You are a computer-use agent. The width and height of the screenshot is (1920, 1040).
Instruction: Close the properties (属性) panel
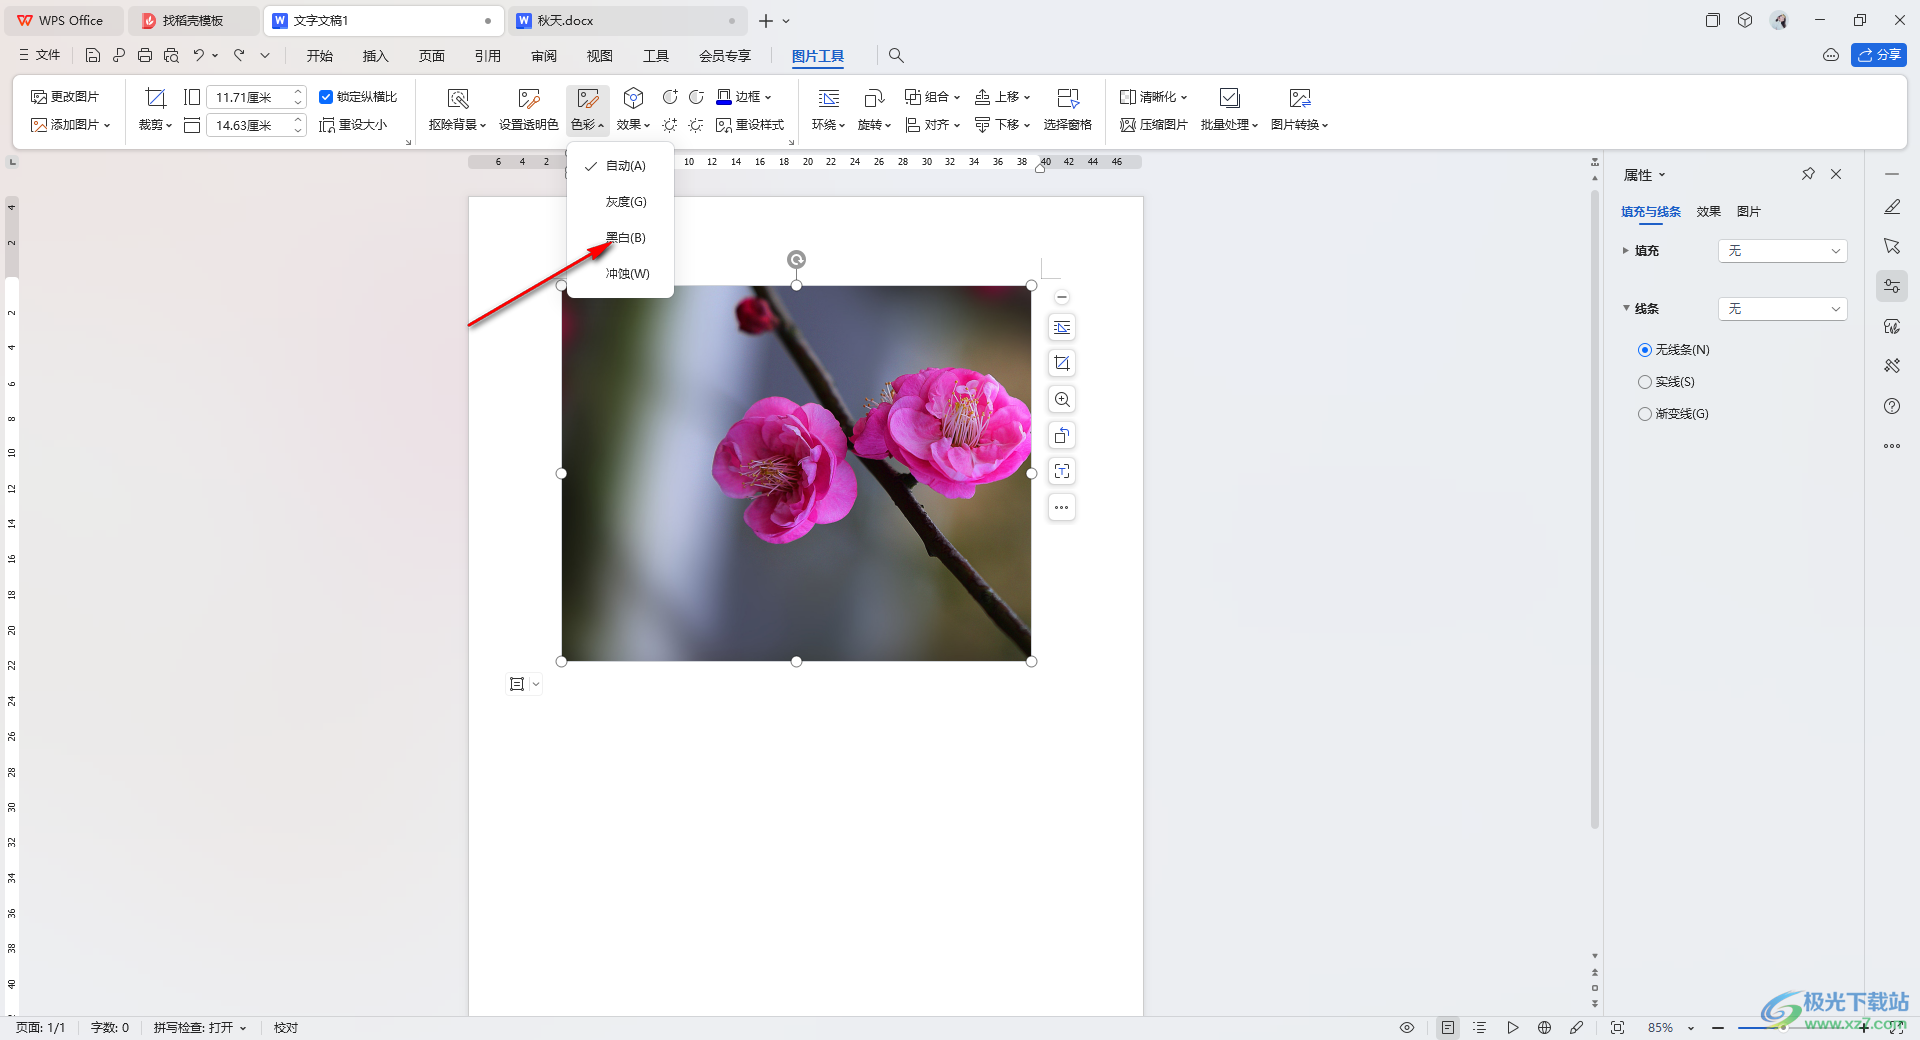pyautogui.click(x=1836, y=174)
